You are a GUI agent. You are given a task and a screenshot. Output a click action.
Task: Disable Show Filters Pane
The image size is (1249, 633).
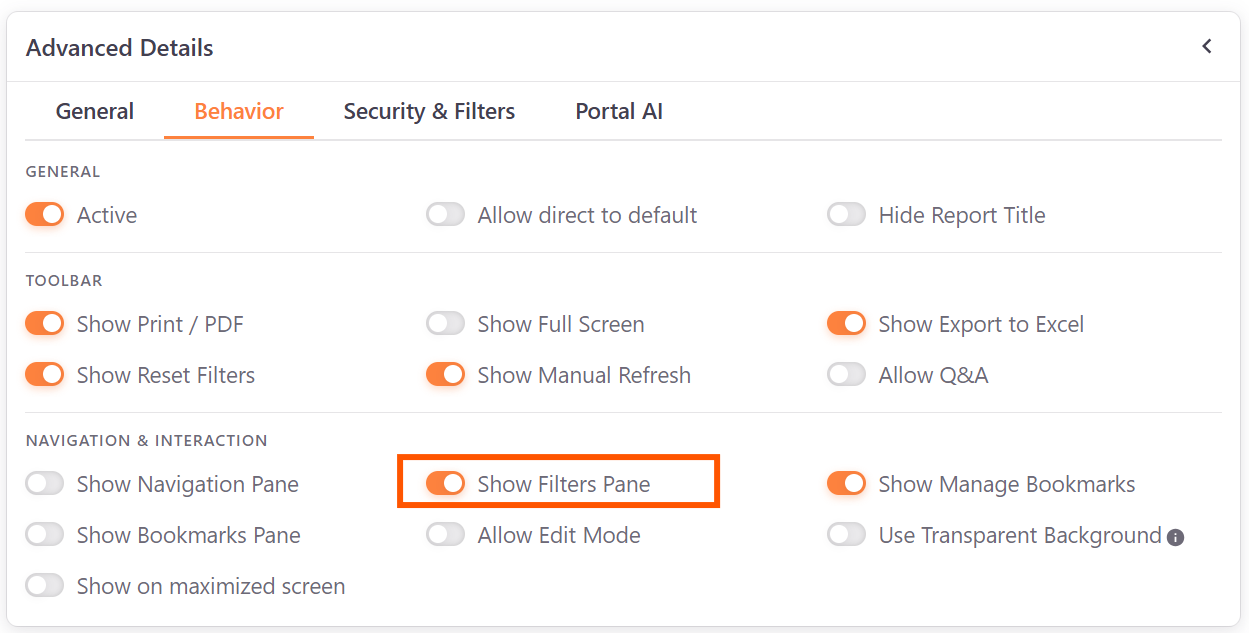pyautogui.click(x=445, y=483)
